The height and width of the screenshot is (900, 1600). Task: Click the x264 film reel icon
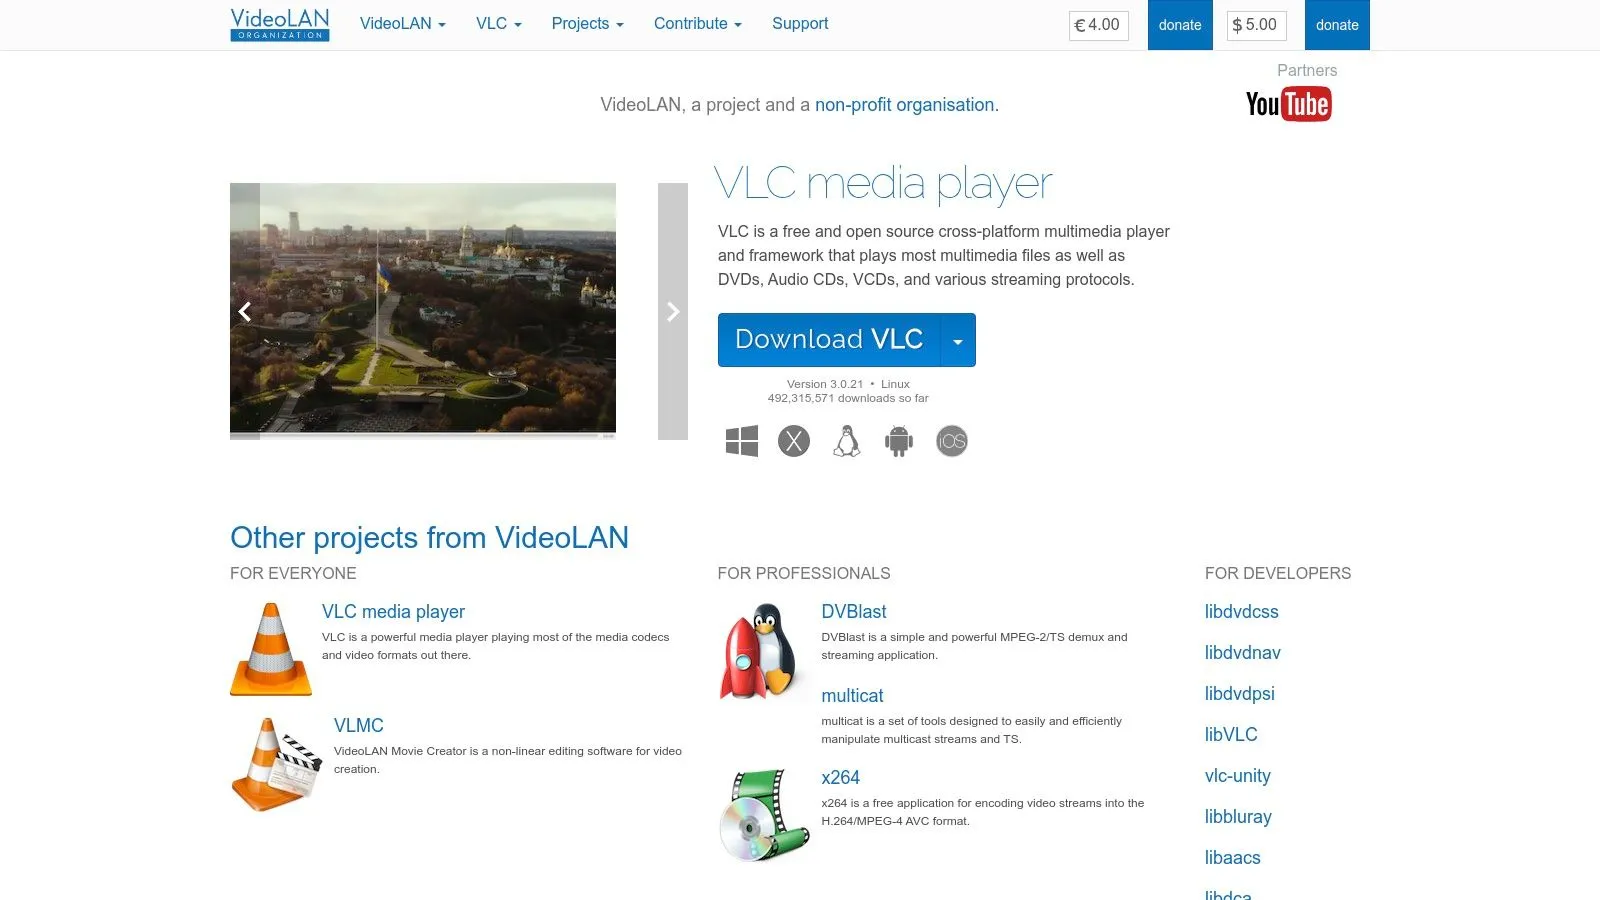point(763,813)
